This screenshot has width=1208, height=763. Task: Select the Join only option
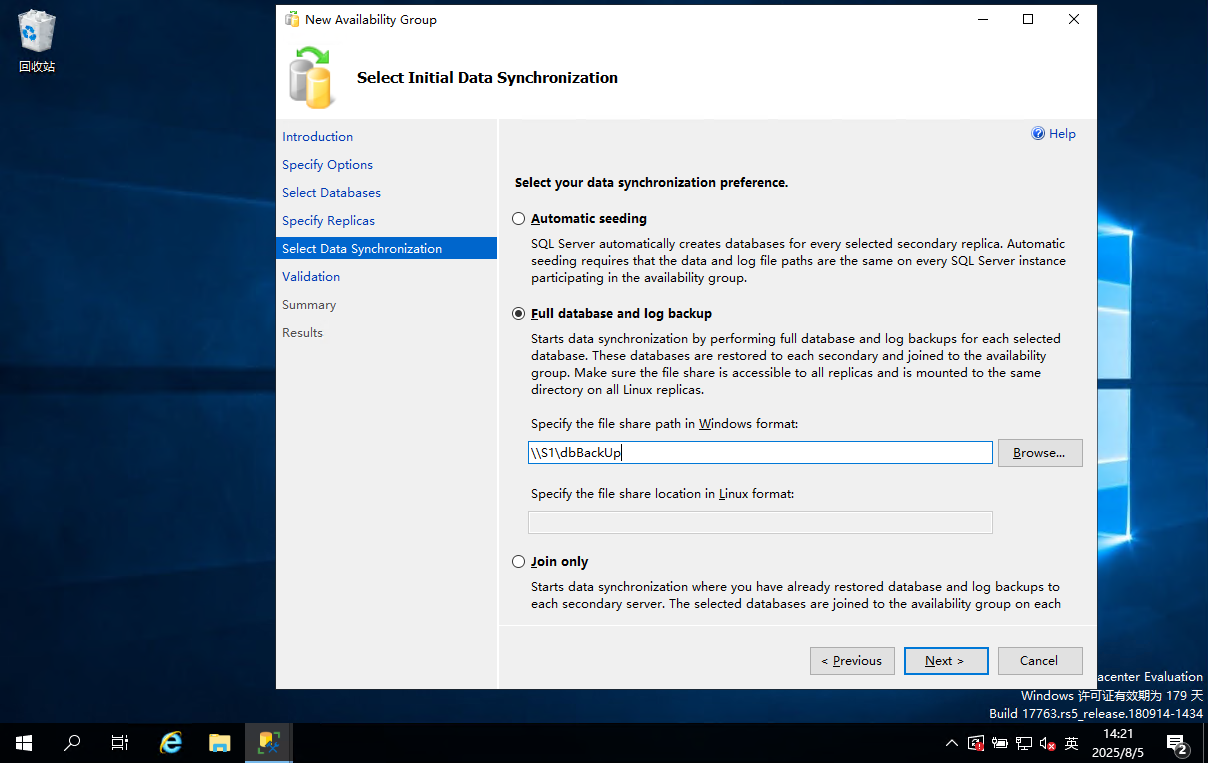[518, 561]
